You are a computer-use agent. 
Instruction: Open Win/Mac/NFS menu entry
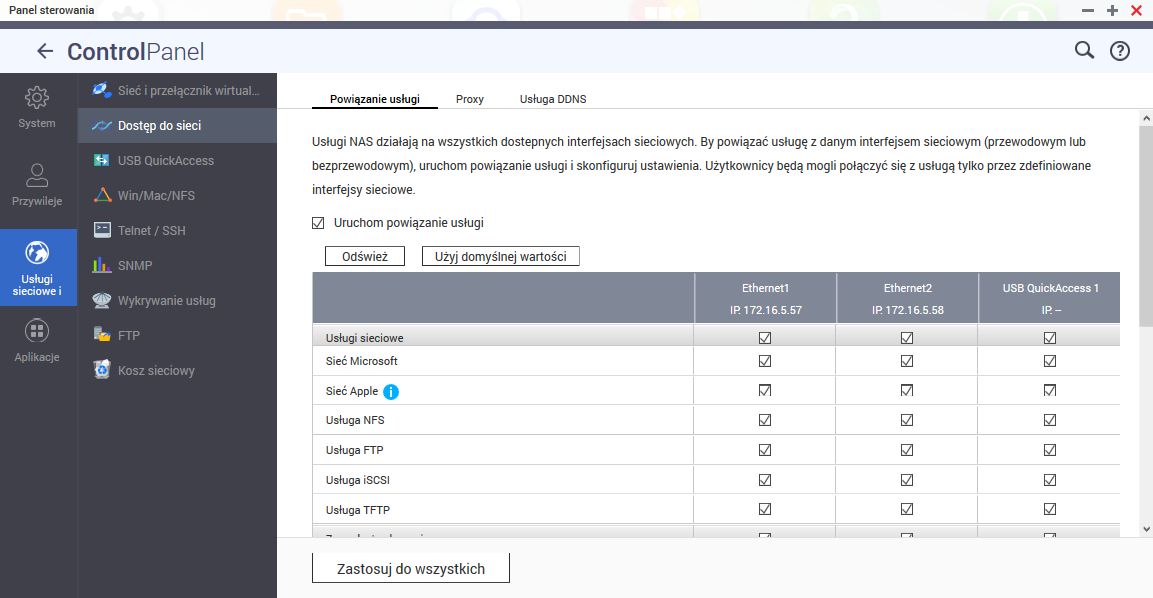(x=177, y=196)
